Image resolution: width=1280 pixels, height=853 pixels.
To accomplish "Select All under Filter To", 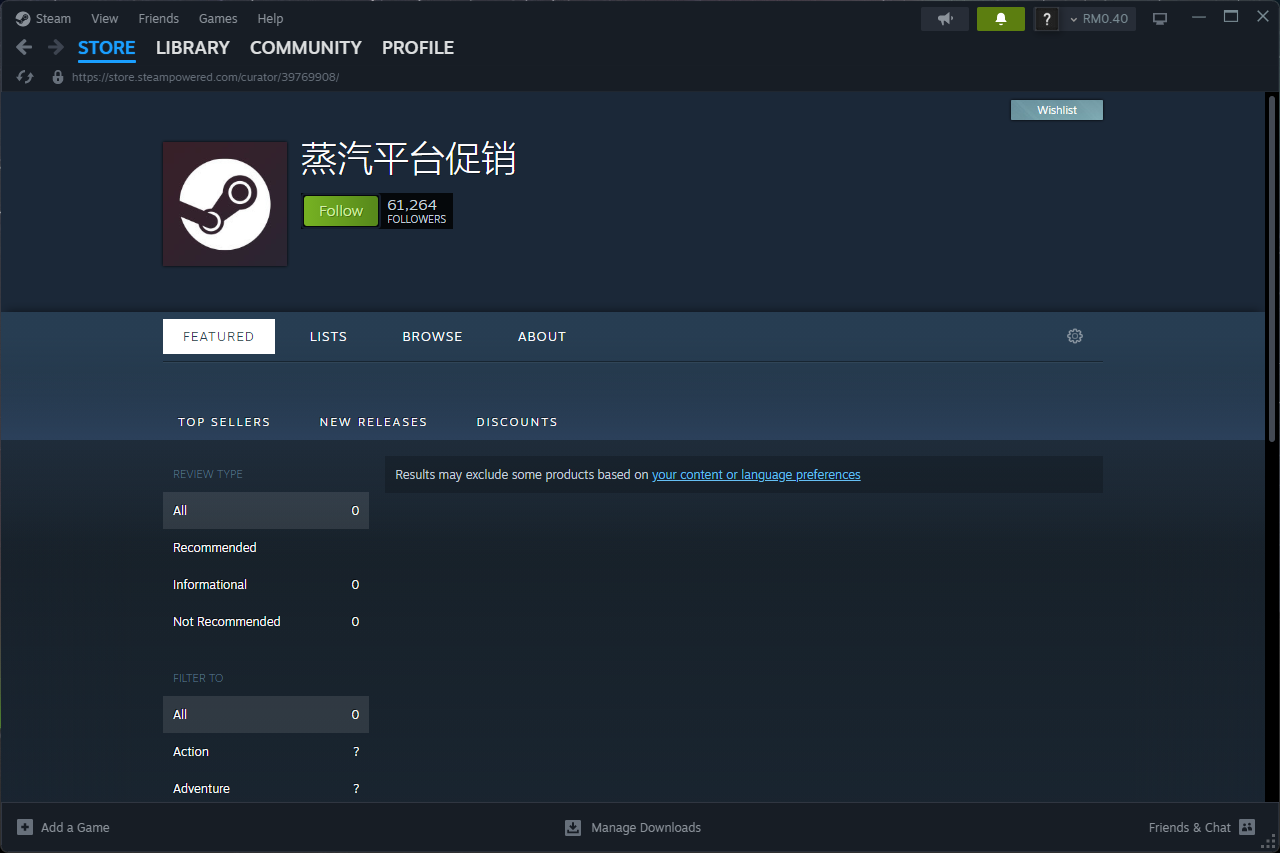I will pyautogui.click(x=266, y=714).
